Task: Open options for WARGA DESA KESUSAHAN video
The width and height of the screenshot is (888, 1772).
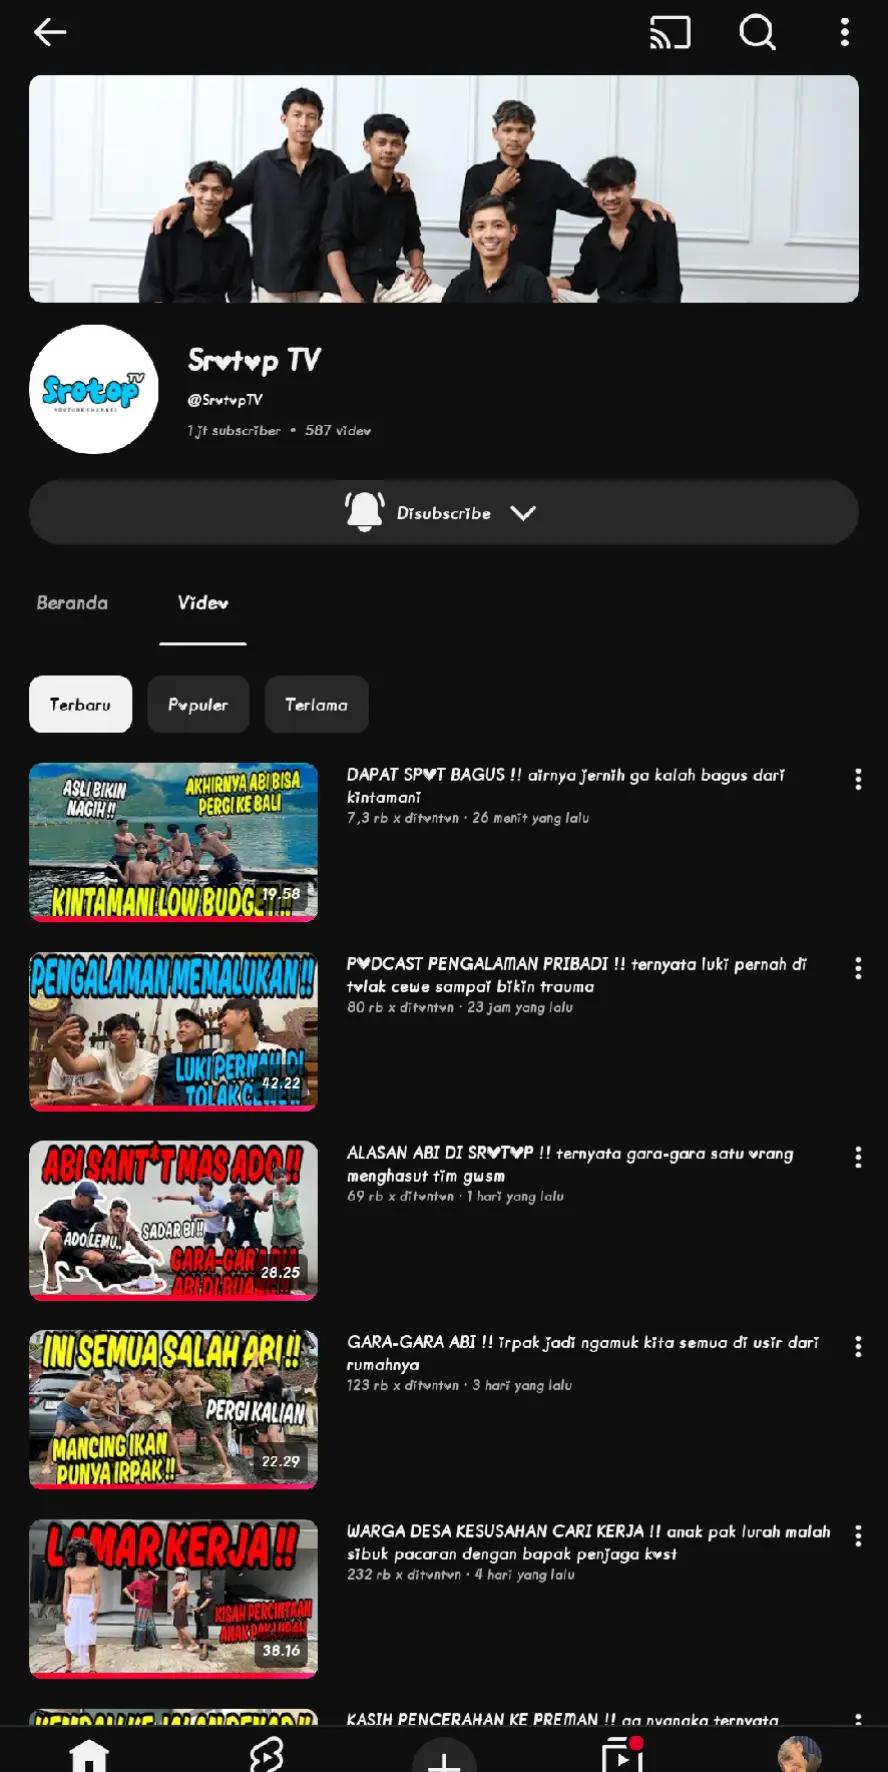Action: tap(858, 1535)
